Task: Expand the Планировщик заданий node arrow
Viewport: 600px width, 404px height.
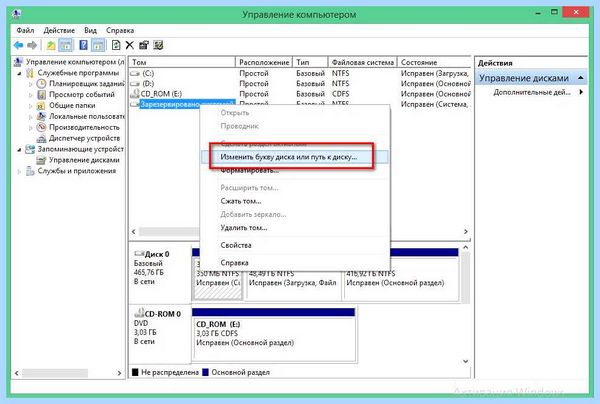Action: click(x=31, y=84)
